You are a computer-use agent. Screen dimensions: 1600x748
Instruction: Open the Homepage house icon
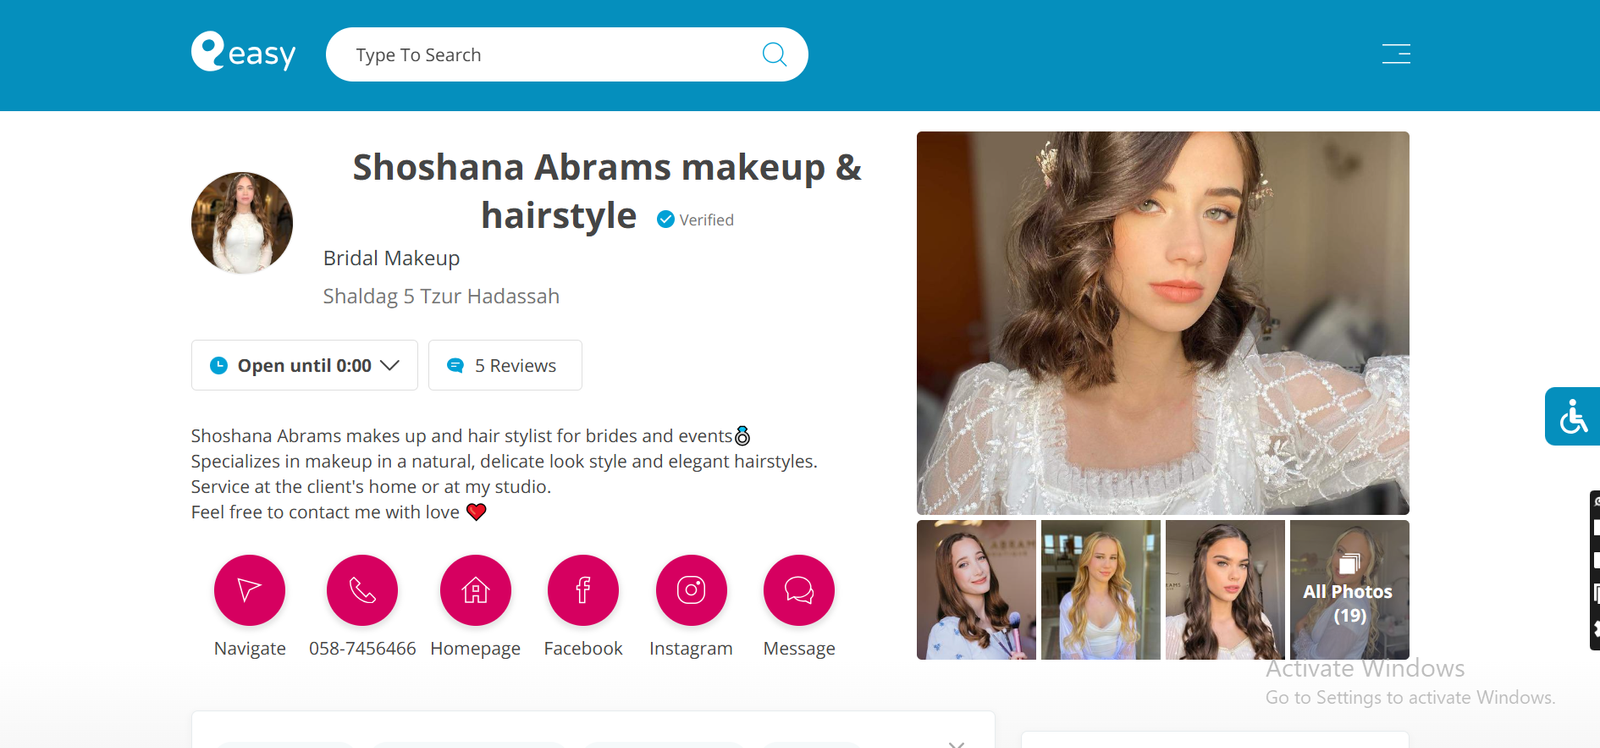[x=475, y=590]
